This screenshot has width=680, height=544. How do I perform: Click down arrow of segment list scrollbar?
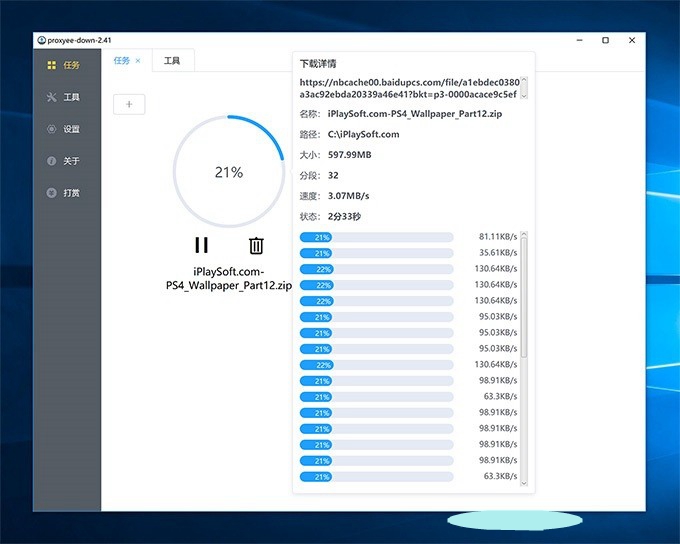pyautogui.click(x=524, y=483)
